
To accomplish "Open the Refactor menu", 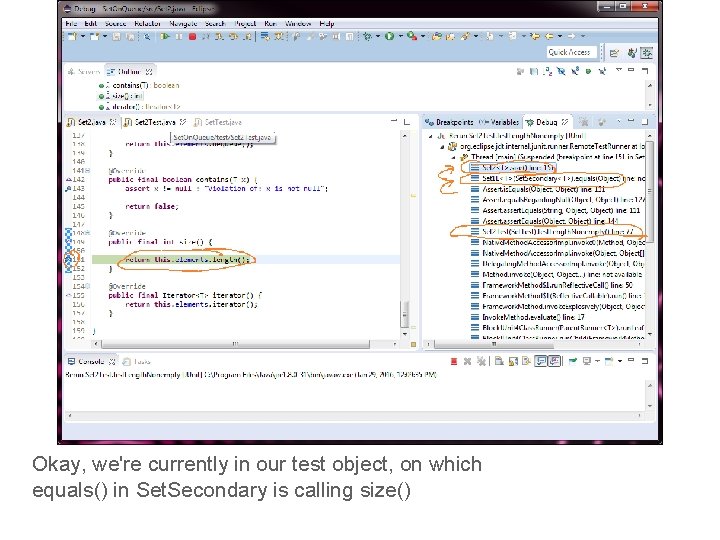I will click(147, 23).
